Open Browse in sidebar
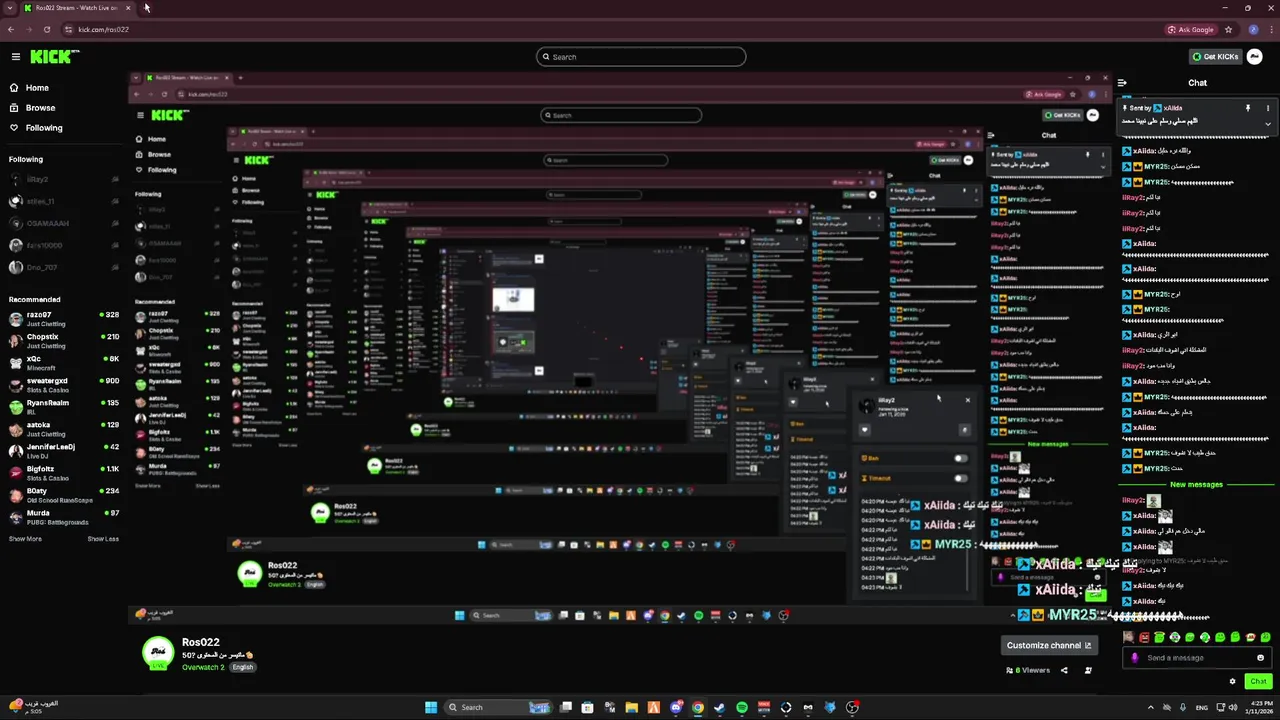Screen dimensions: 1280x720 click(x=32, y=108)
